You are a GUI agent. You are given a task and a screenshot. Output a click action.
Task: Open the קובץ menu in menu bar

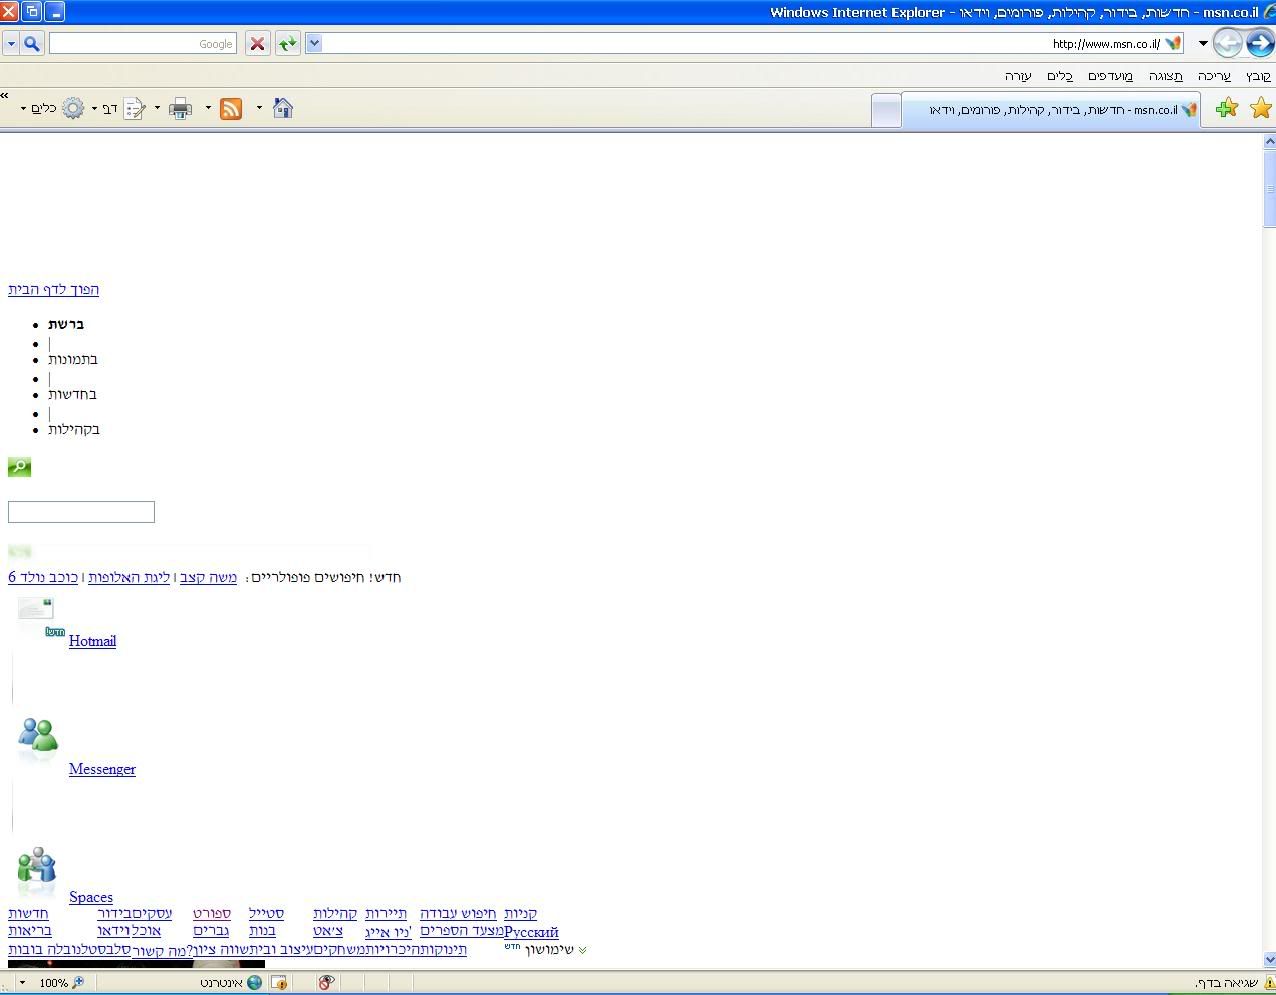tap(1258, 76)
